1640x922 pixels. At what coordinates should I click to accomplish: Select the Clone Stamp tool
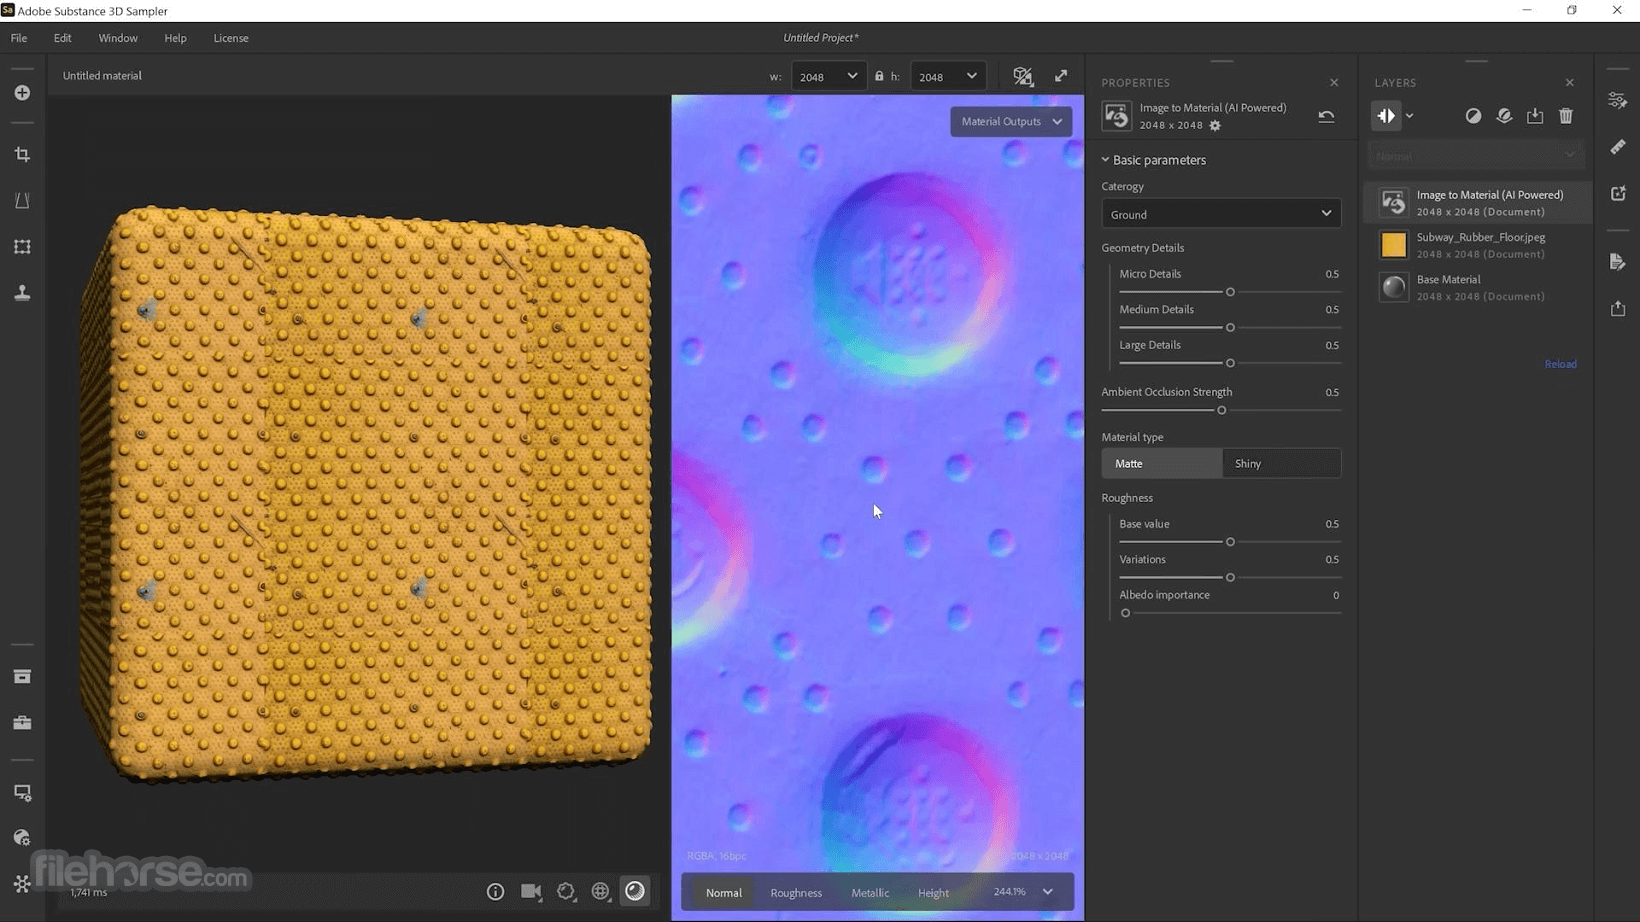(22, 293)
